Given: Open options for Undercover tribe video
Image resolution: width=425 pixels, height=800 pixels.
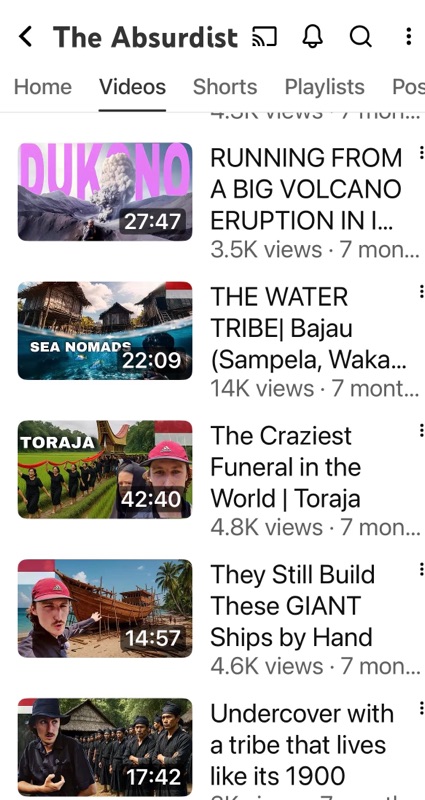Looking at the screenshot, I should [421, 708].
